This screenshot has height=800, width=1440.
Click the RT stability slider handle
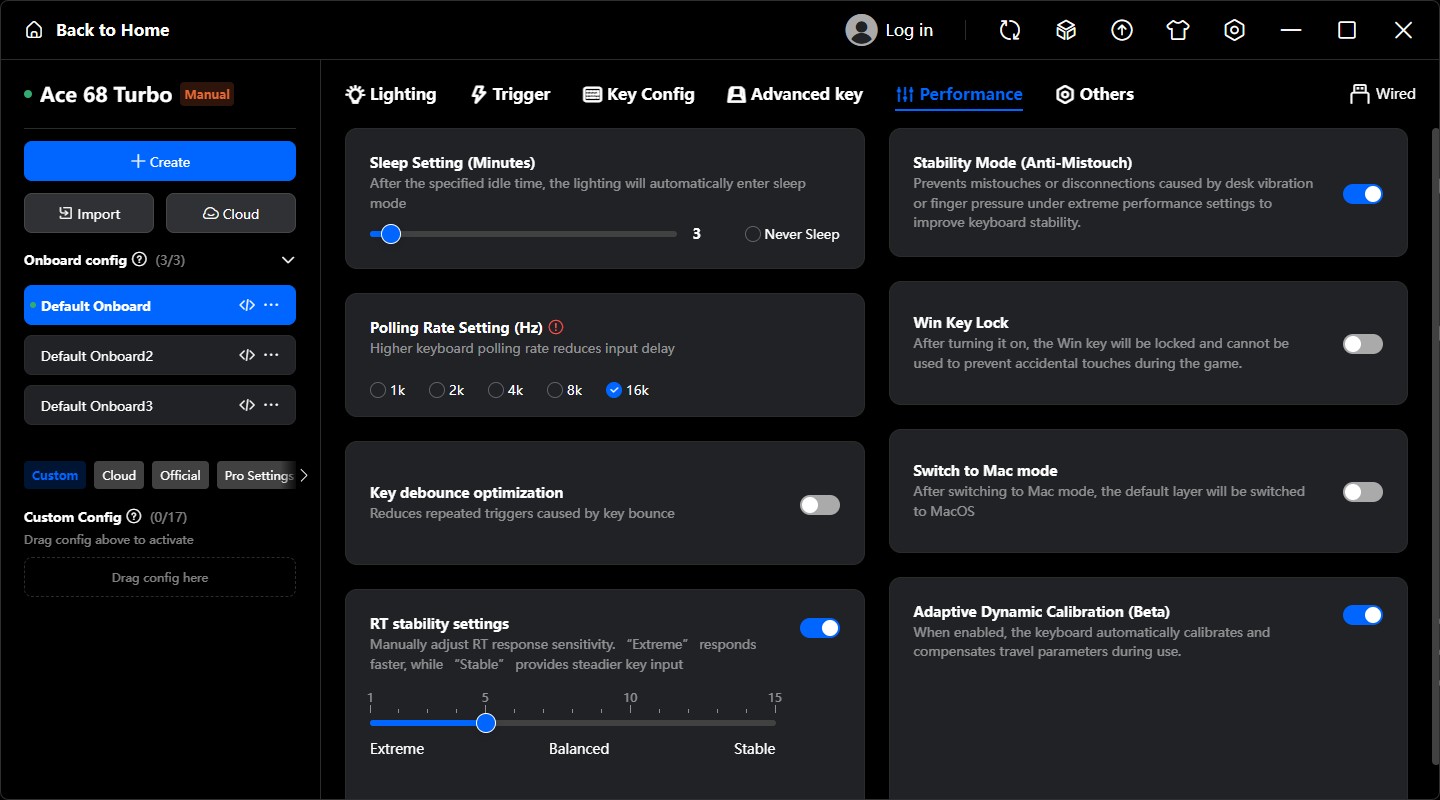(486, 722)
